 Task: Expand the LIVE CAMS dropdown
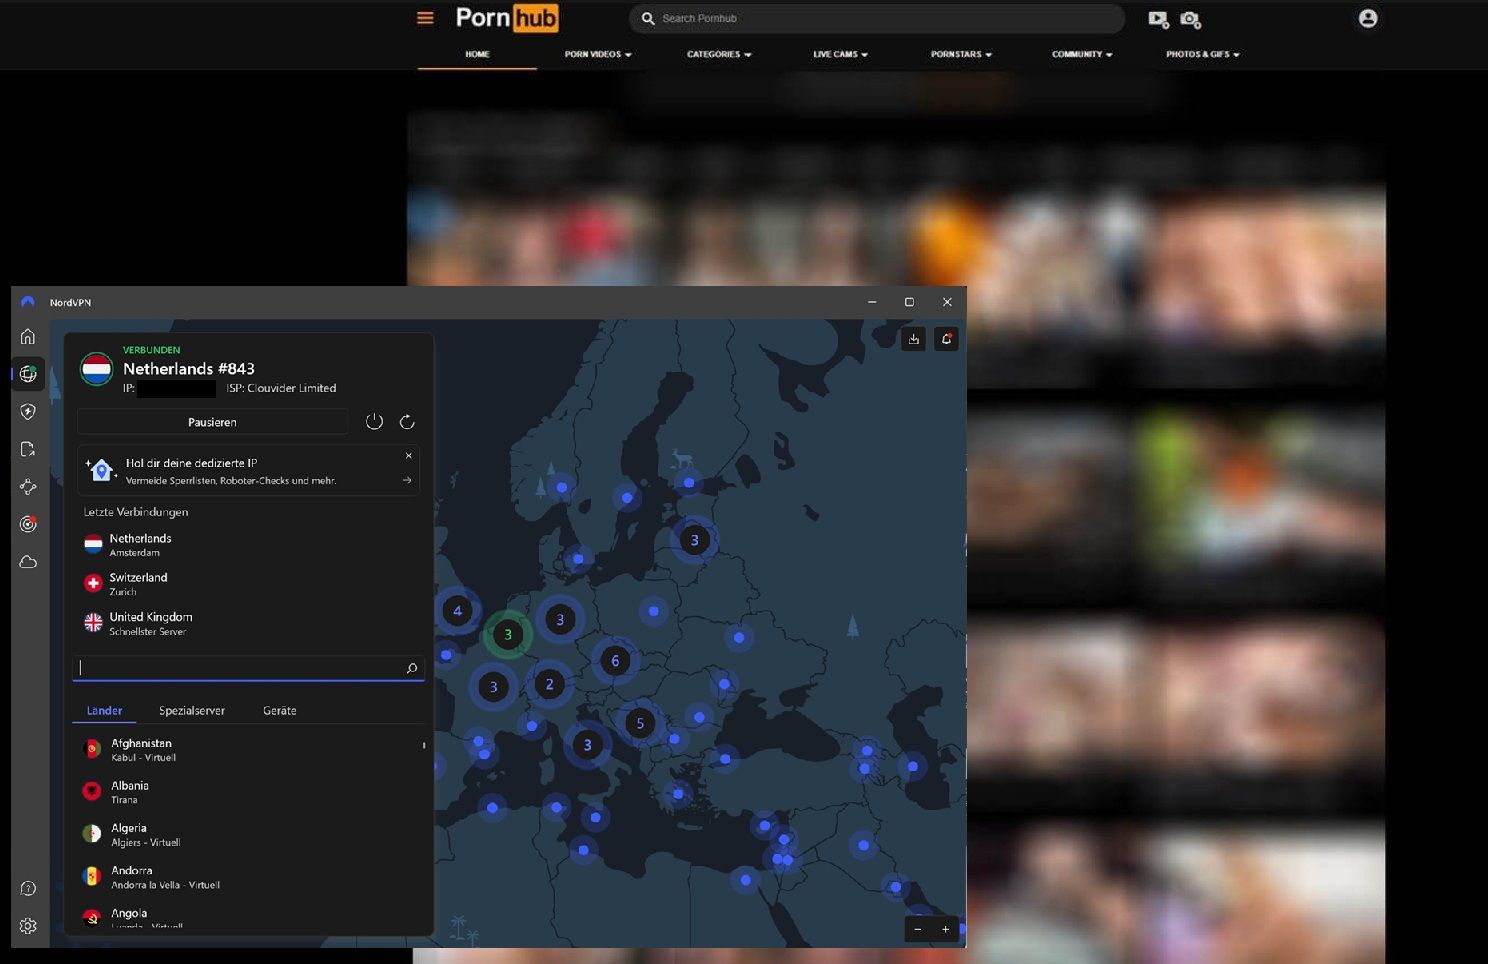point(839,54)
